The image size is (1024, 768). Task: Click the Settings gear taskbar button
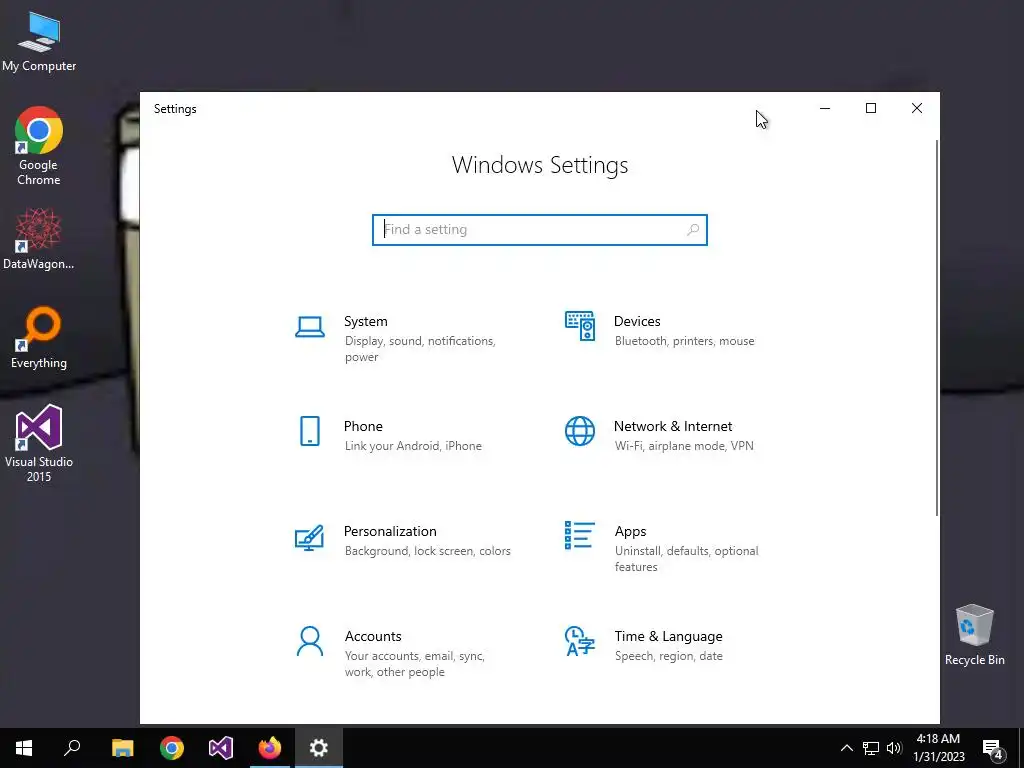click(319, 748)
